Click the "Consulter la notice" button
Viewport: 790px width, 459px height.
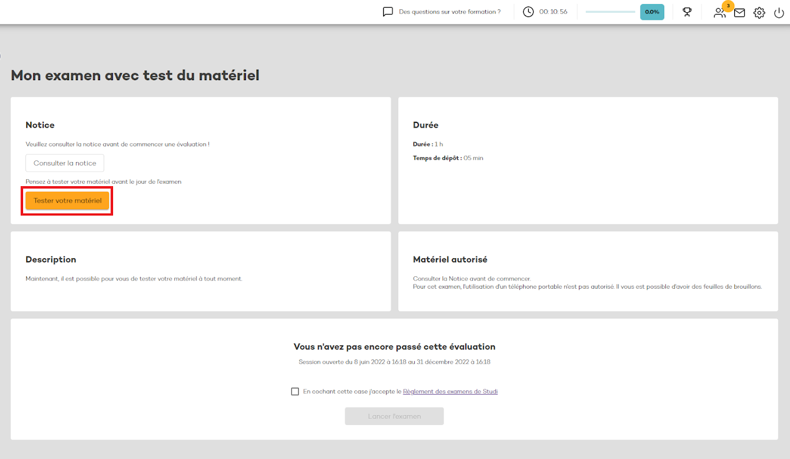point(65,163)
